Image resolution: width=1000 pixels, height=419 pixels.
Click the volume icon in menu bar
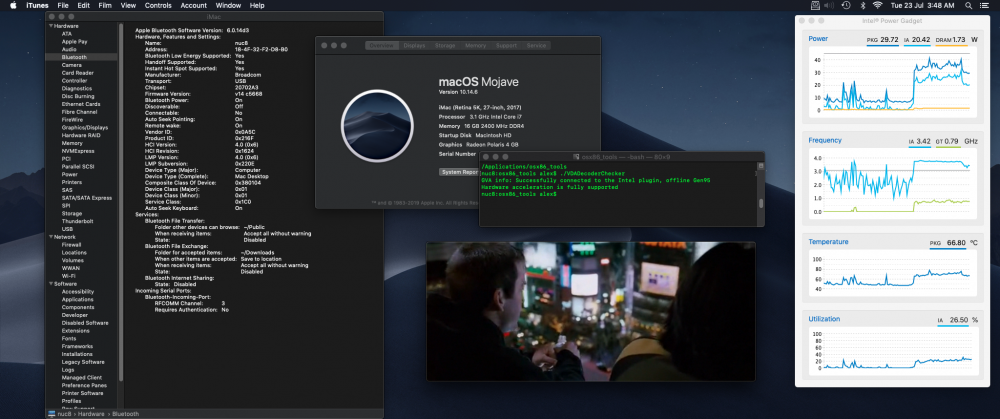tap(830, 5)
